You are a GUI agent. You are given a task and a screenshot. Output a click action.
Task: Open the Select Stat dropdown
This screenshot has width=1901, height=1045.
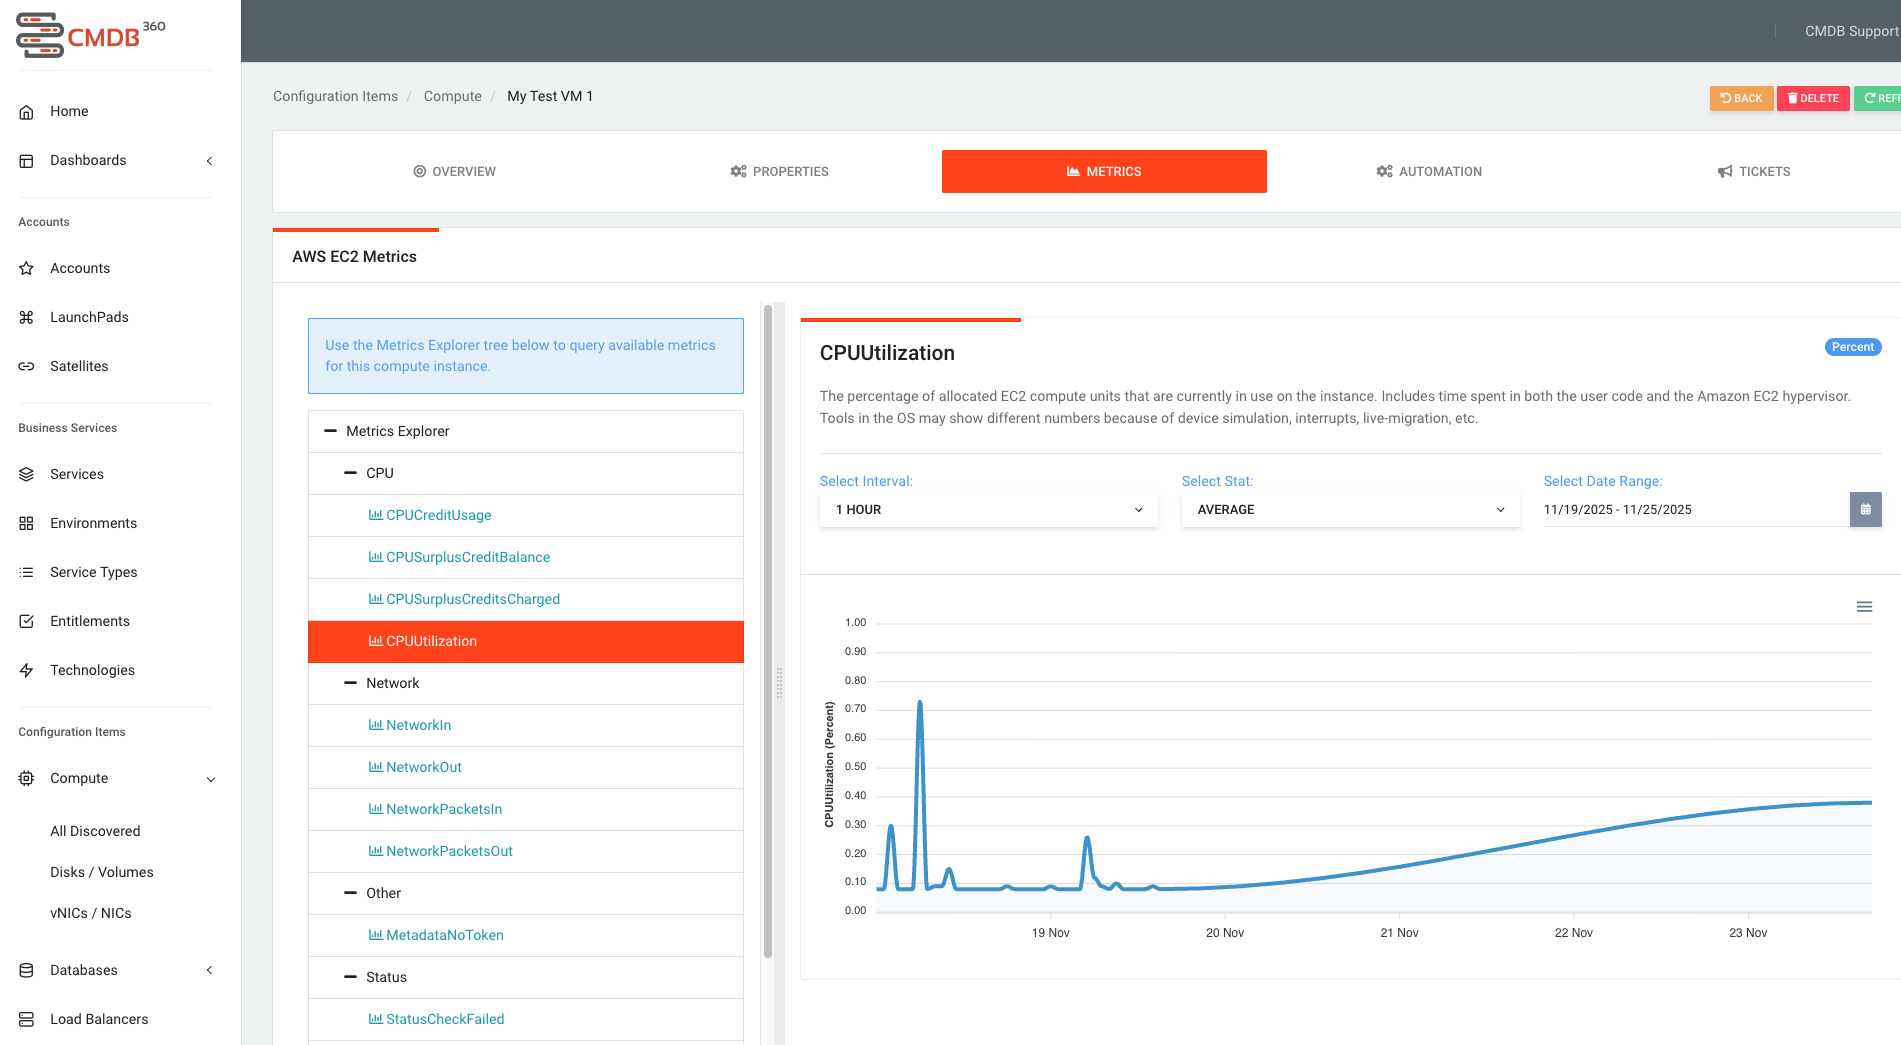tap(1350, 510)
